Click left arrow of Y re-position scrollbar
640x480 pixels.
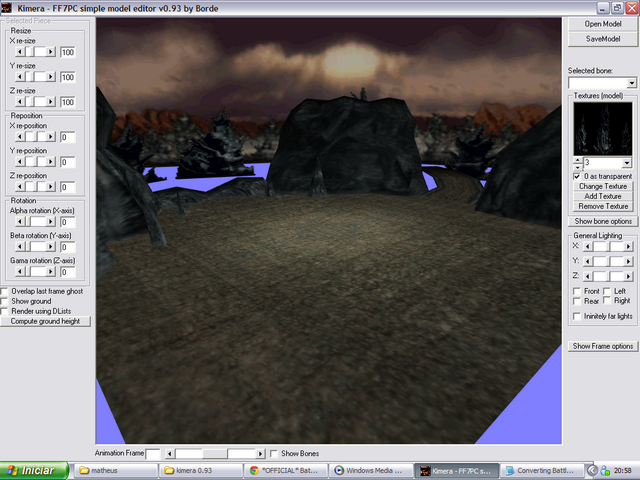click(x=20, y=162)
